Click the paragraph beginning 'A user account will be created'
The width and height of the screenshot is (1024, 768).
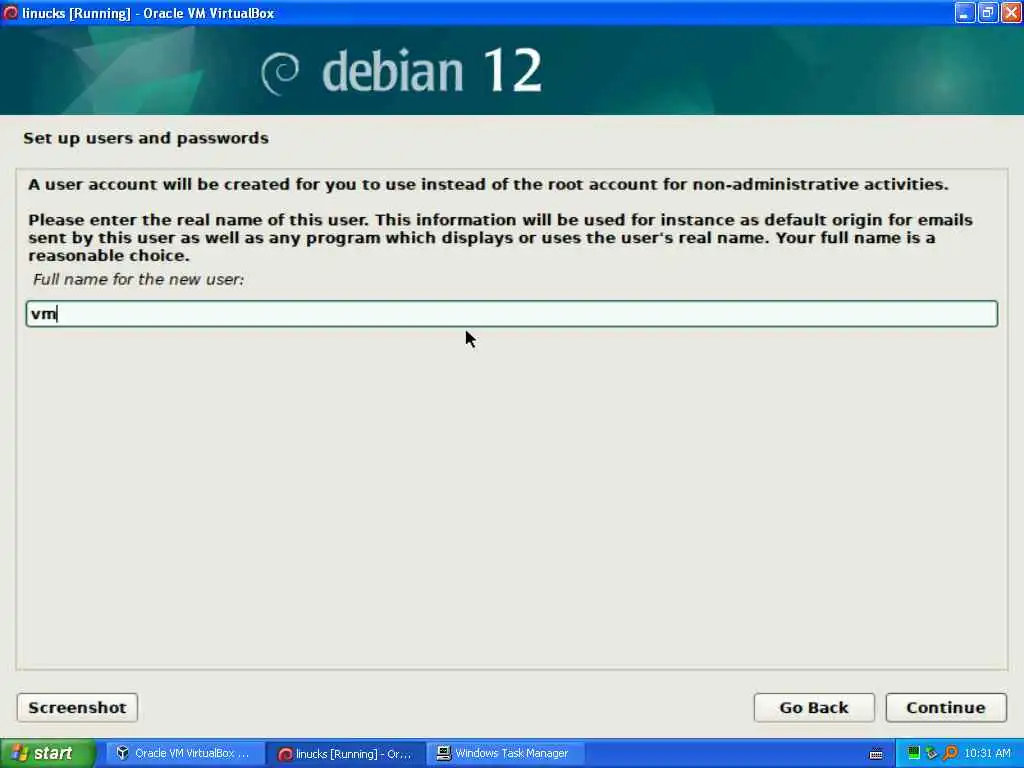coord(488,184)
